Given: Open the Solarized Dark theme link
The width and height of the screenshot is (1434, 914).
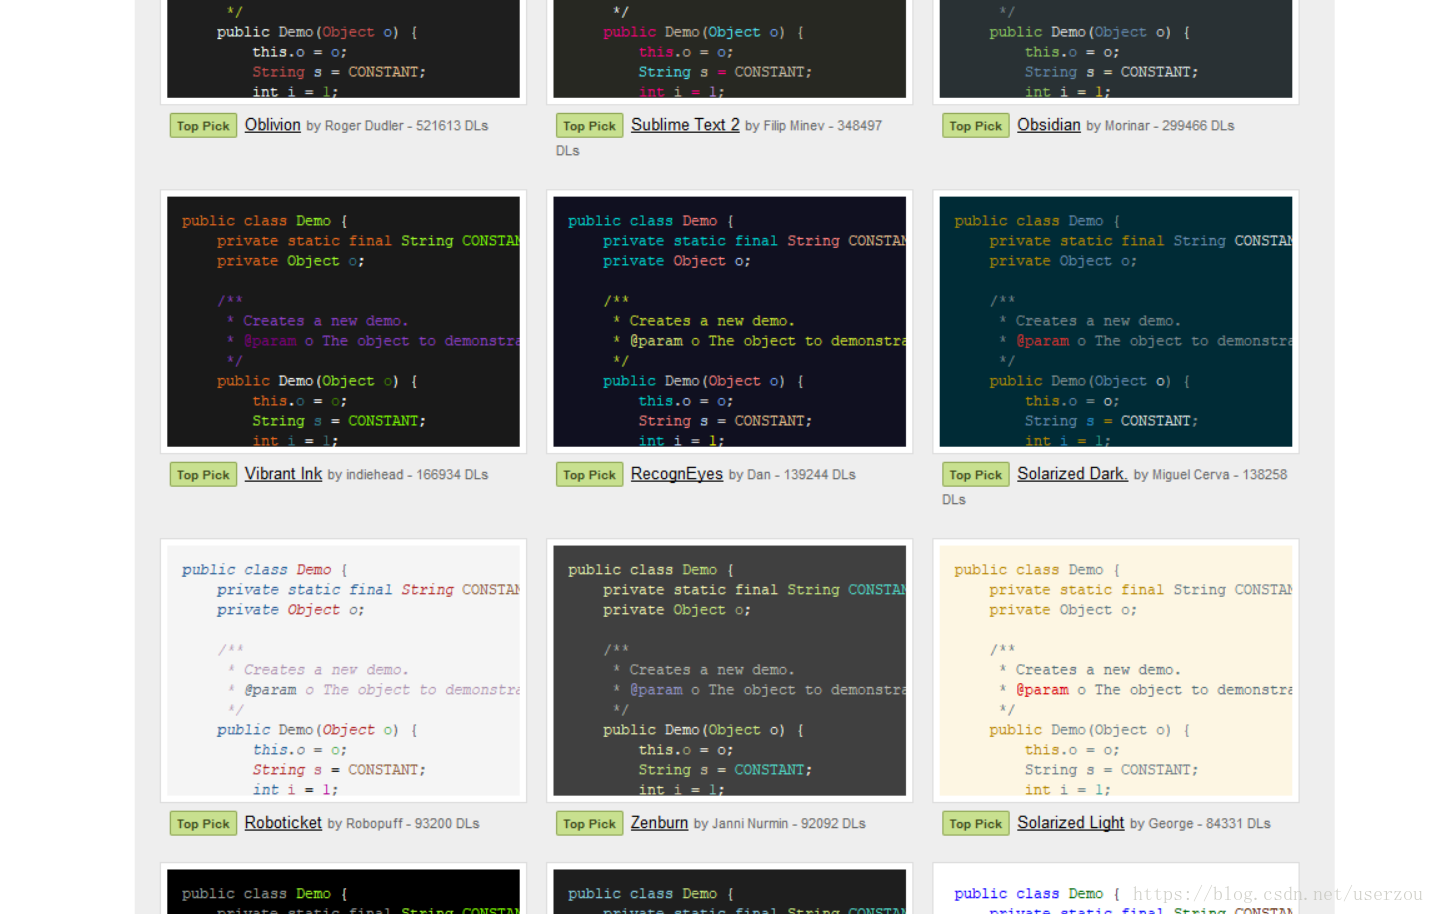Looking at the screenshot, I should coord(1072,474).
